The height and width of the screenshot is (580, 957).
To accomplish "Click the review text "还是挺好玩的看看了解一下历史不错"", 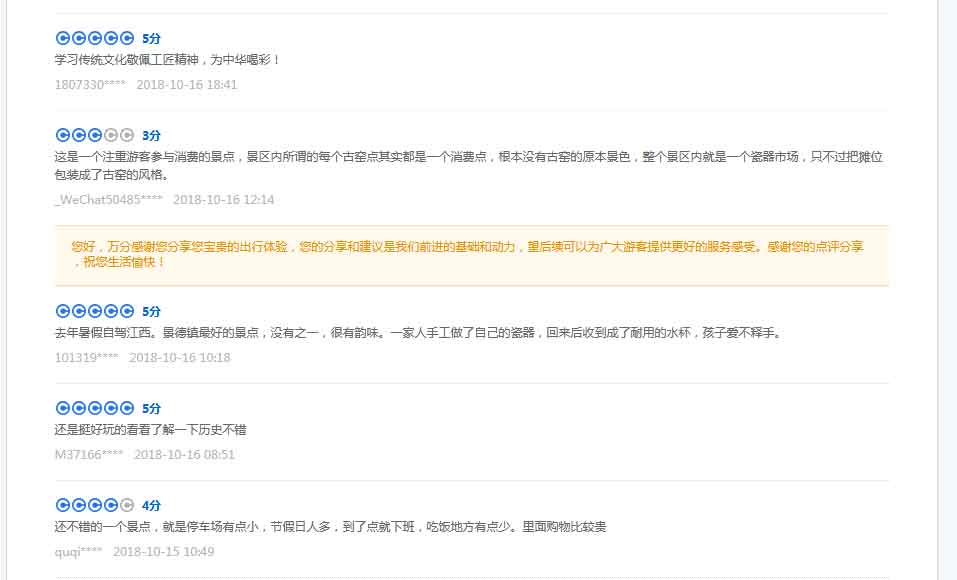I will pyautogui.click(x=150, y=430).
